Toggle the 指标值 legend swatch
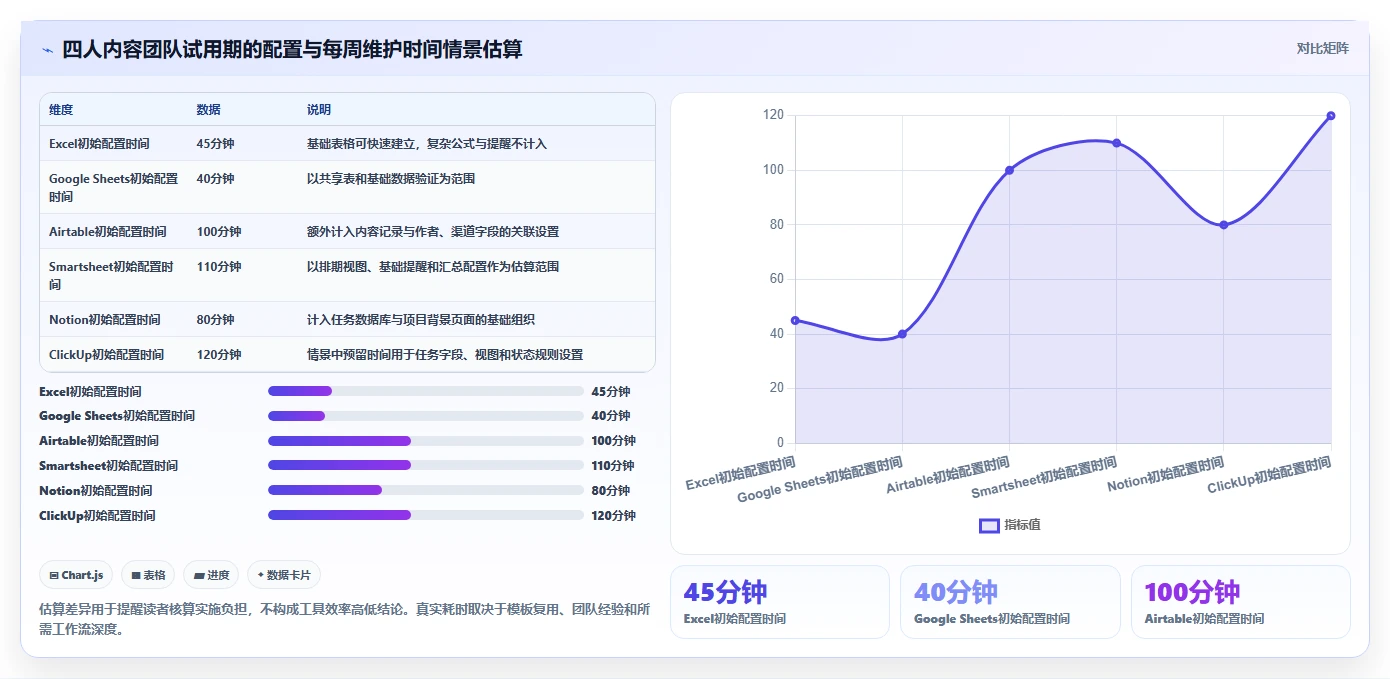Viewport: 1390px width, 679px height. (989, 525)
